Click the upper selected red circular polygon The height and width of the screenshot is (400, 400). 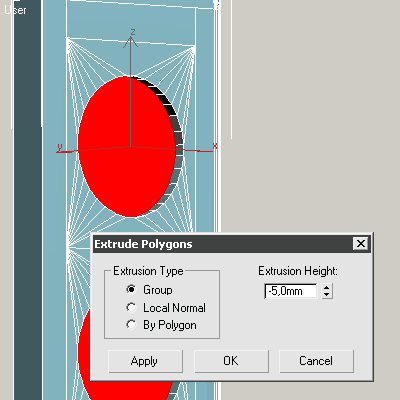tap(127, 147)
